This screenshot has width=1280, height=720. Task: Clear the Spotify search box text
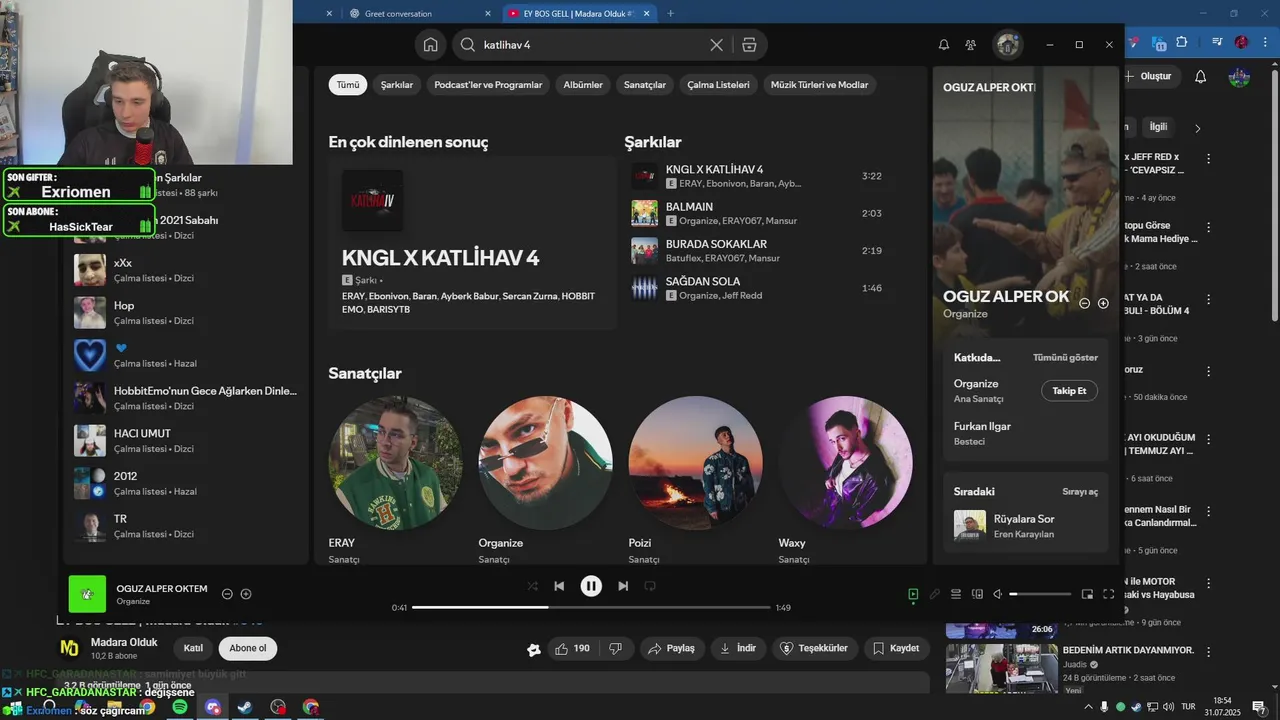(x=716, y=45)
